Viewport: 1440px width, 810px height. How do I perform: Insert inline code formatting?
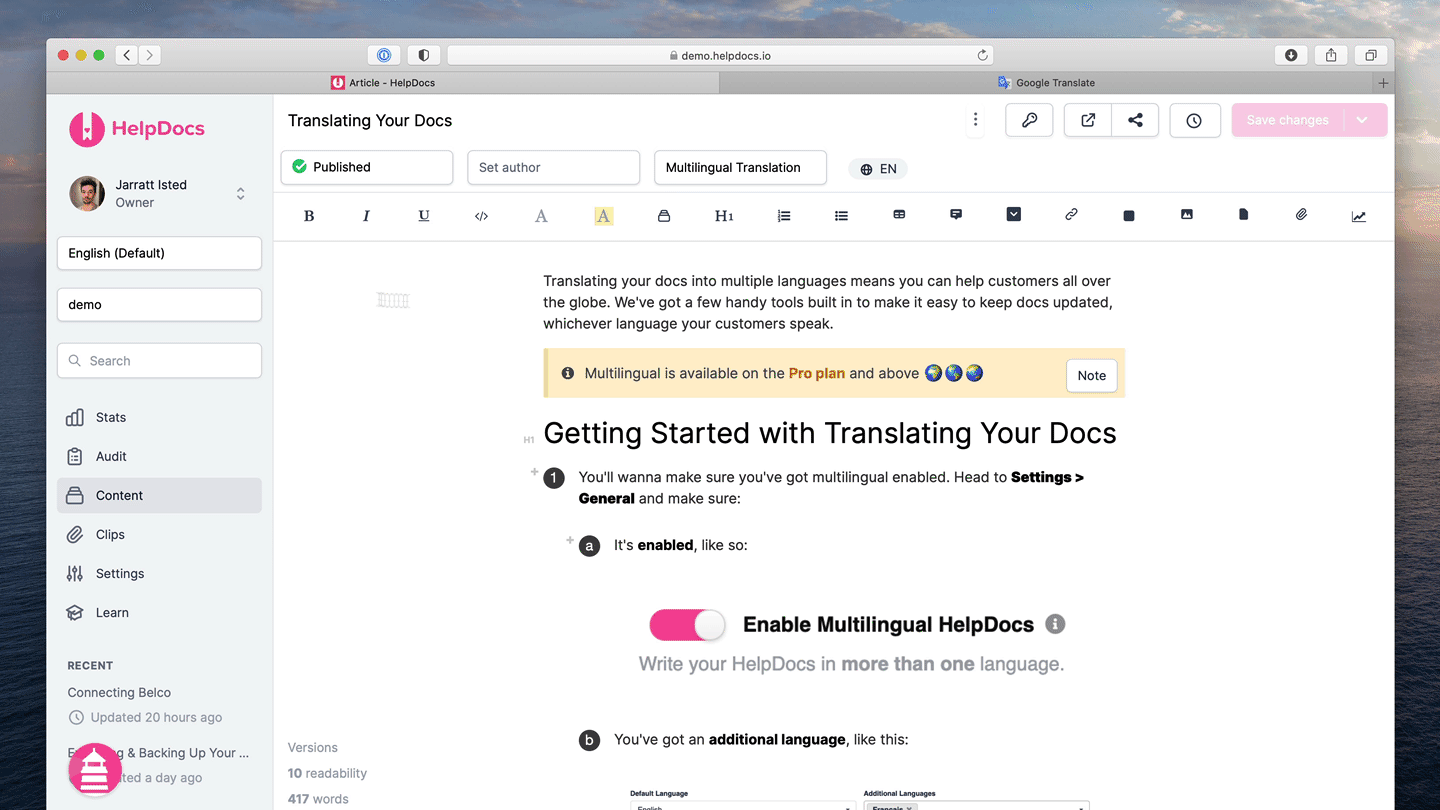pyautogui.click(x=481, y=216)
